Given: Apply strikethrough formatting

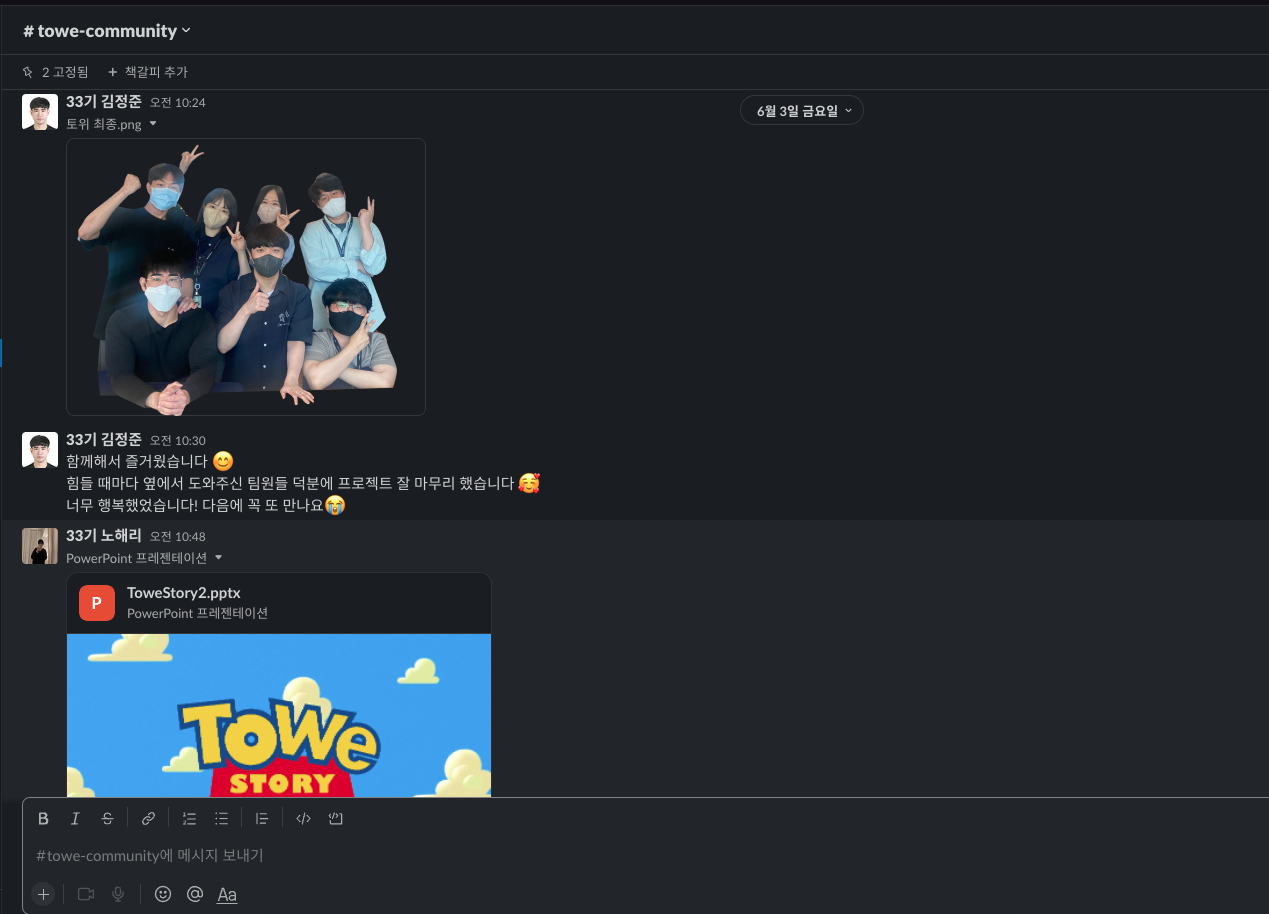Looking at the screenshot, I should point(107,818).
